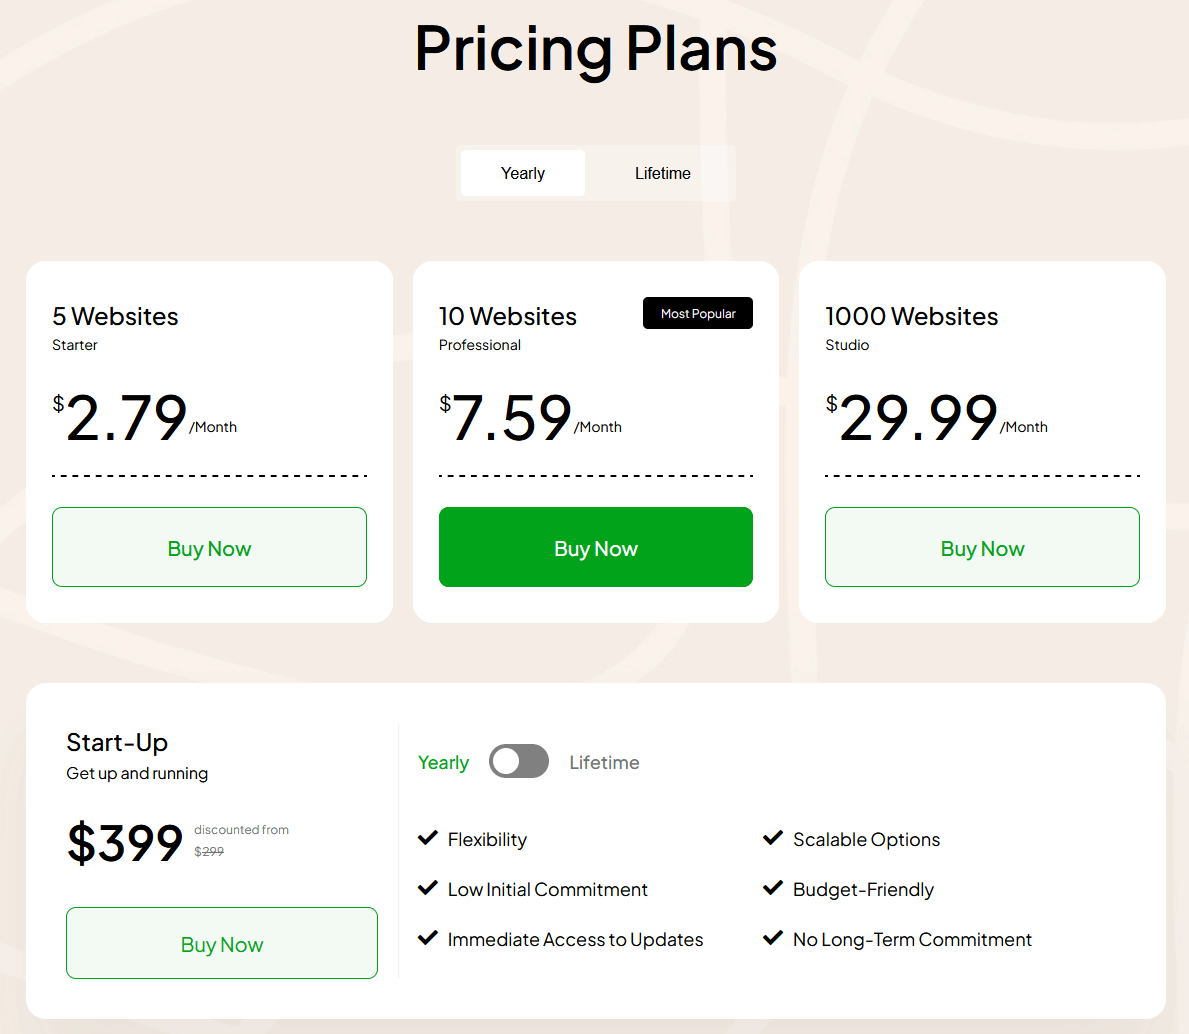
Task: Click the No Long-Term Commitment checkmark
Action: click(773, 938)
